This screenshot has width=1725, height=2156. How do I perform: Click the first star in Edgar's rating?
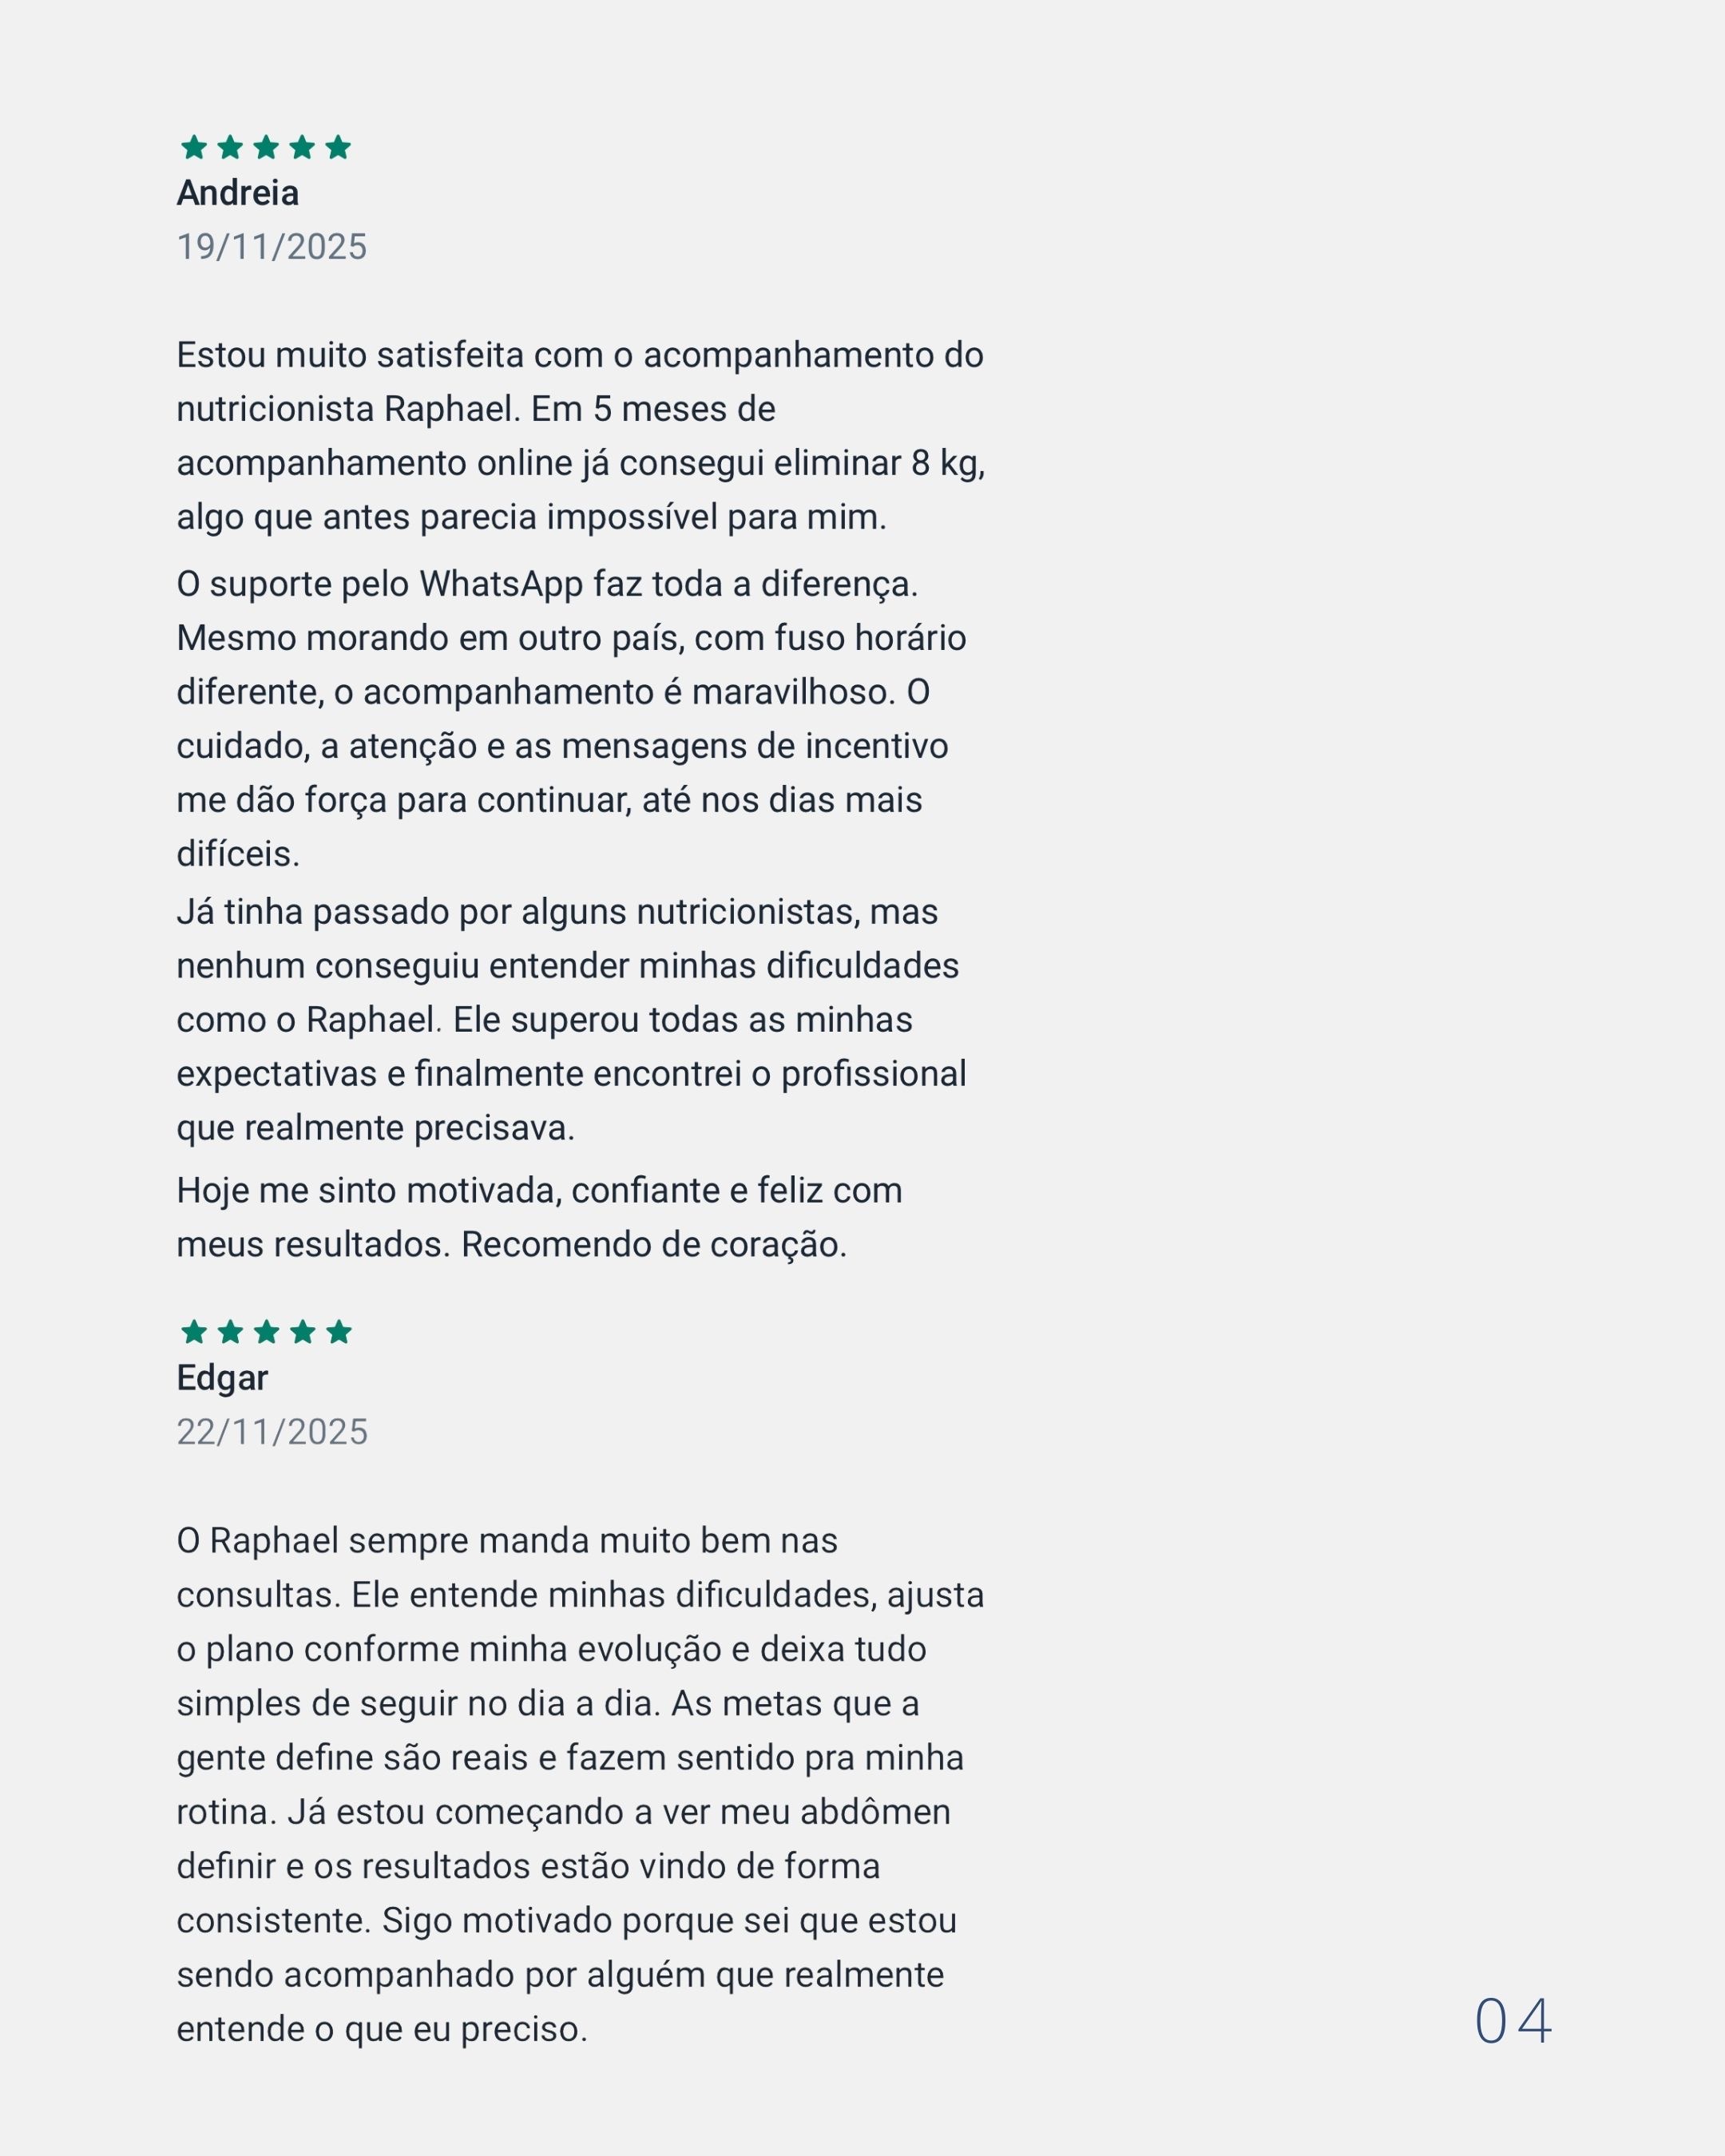[x=194, y=1331]
